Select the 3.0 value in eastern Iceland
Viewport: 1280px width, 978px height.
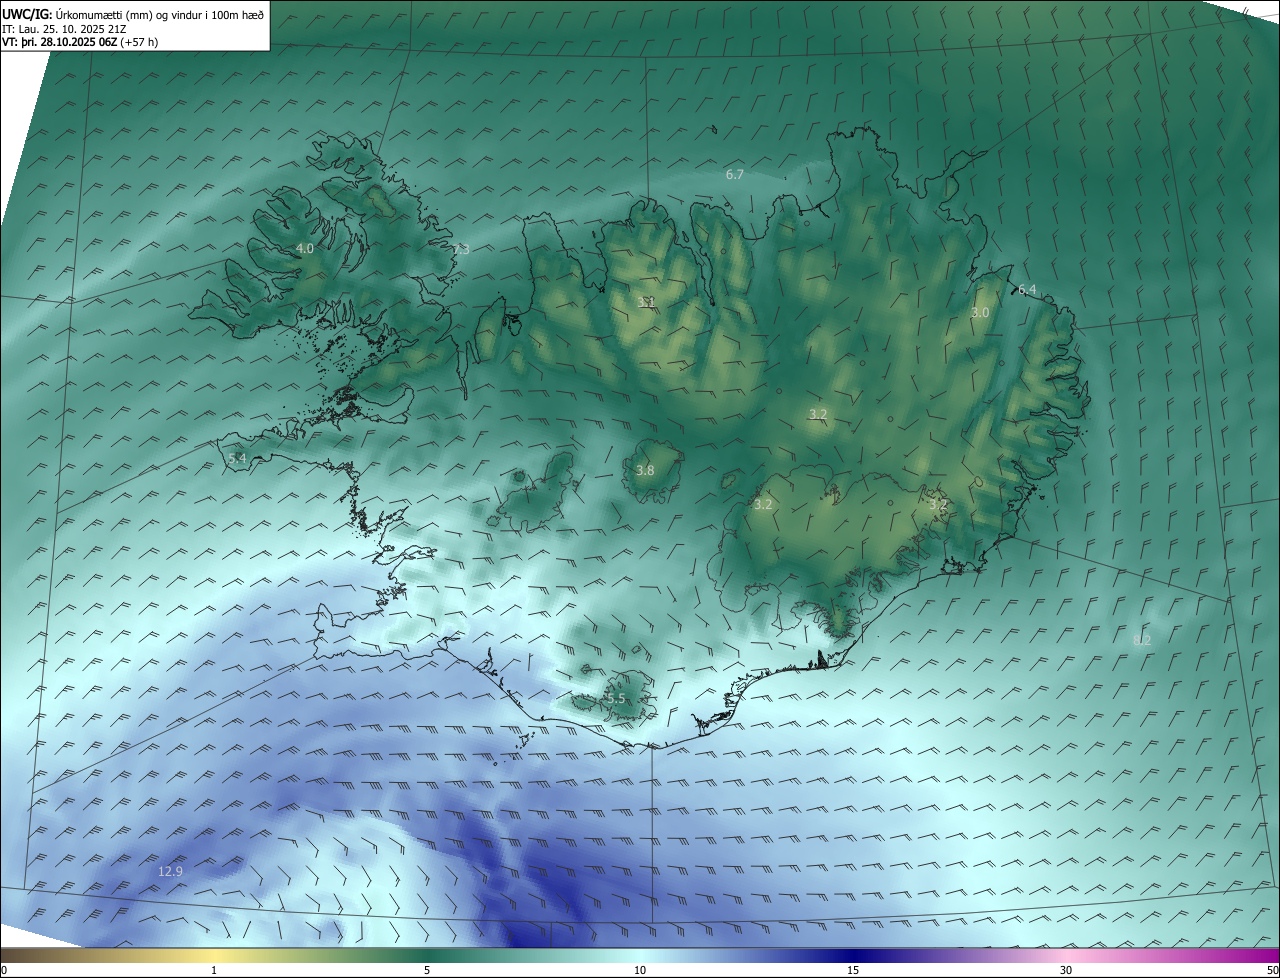pos(980,313)
